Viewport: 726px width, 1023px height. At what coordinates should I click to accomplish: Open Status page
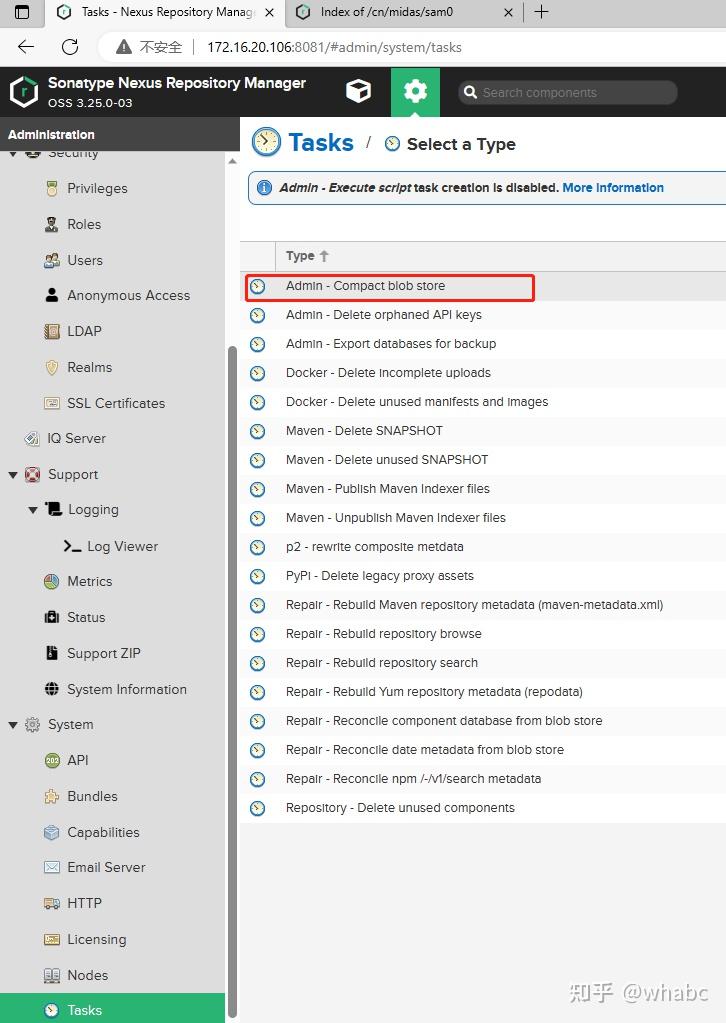(86, 617)
